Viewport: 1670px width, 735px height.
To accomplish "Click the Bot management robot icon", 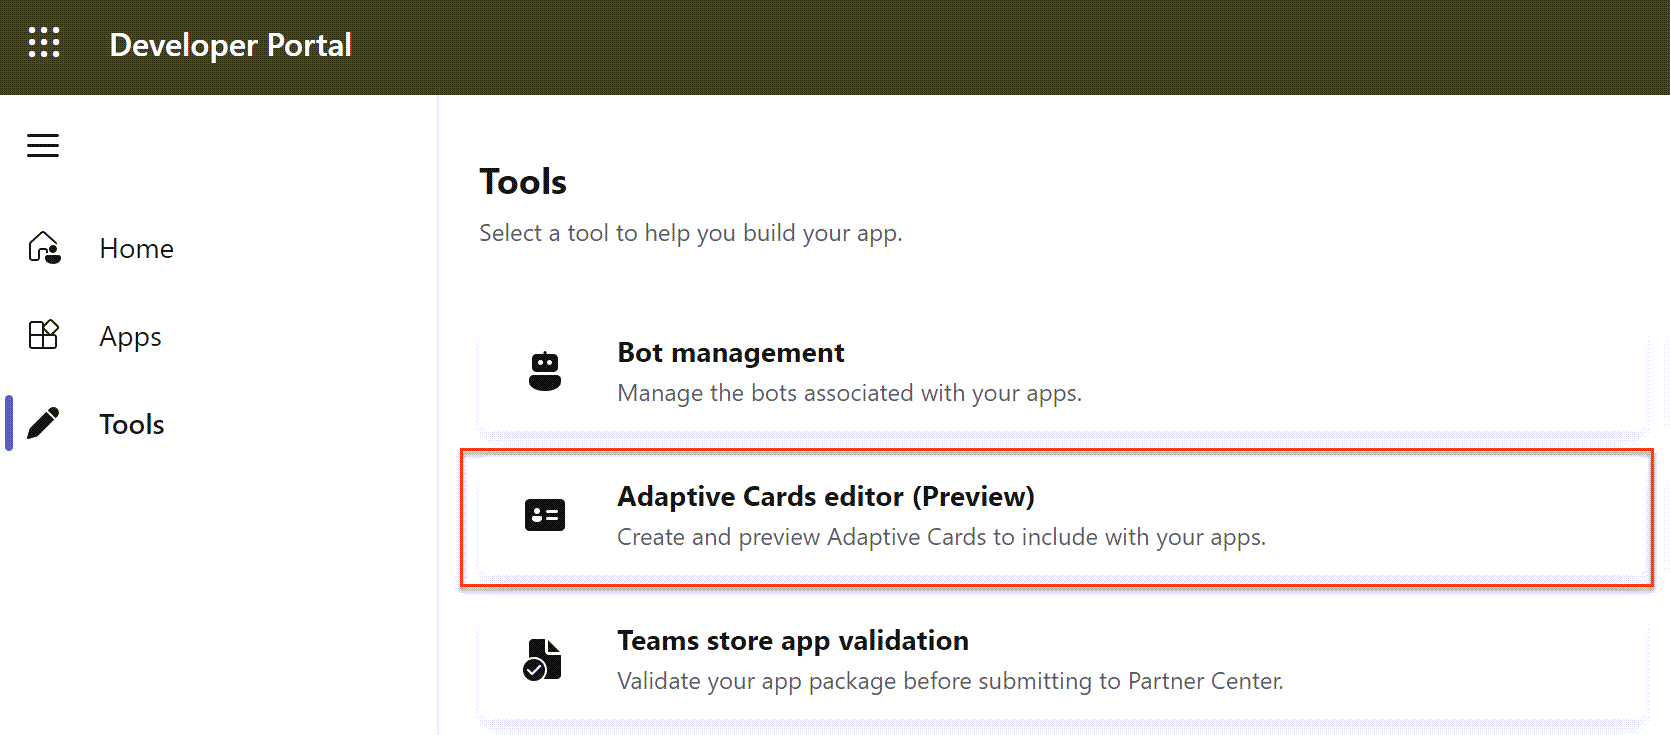I will (x=545, y=371).
